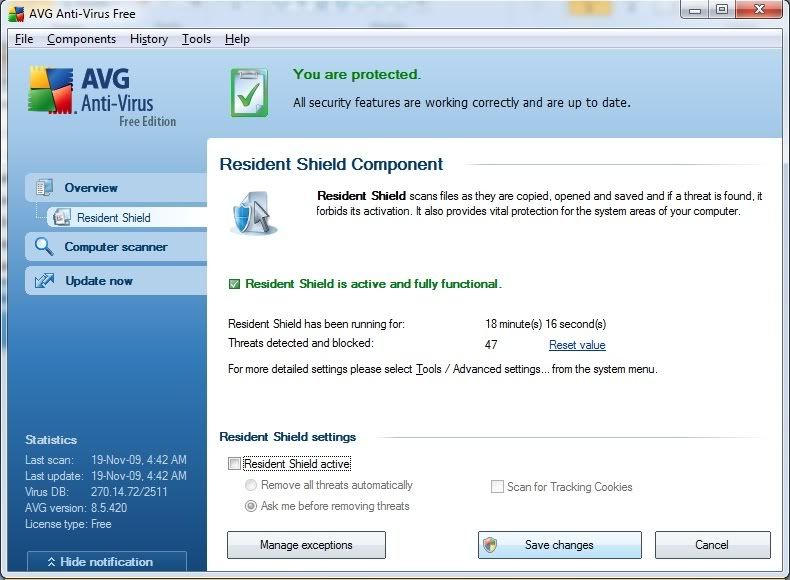The height and width of the screenshot is (580, 790).
Task: Click Virus DB value '270.14.72/2511'
Action: click(129, 492)
